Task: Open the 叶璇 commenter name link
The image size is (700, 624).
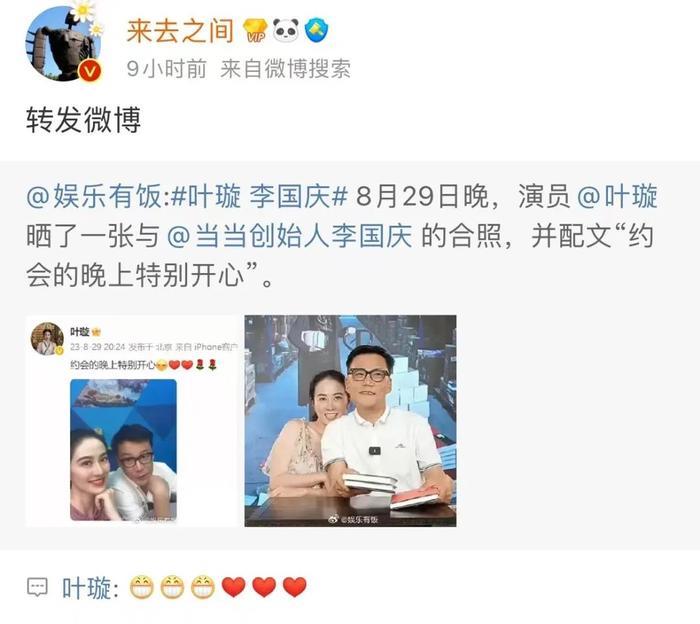Action: (x=87, y=587)
